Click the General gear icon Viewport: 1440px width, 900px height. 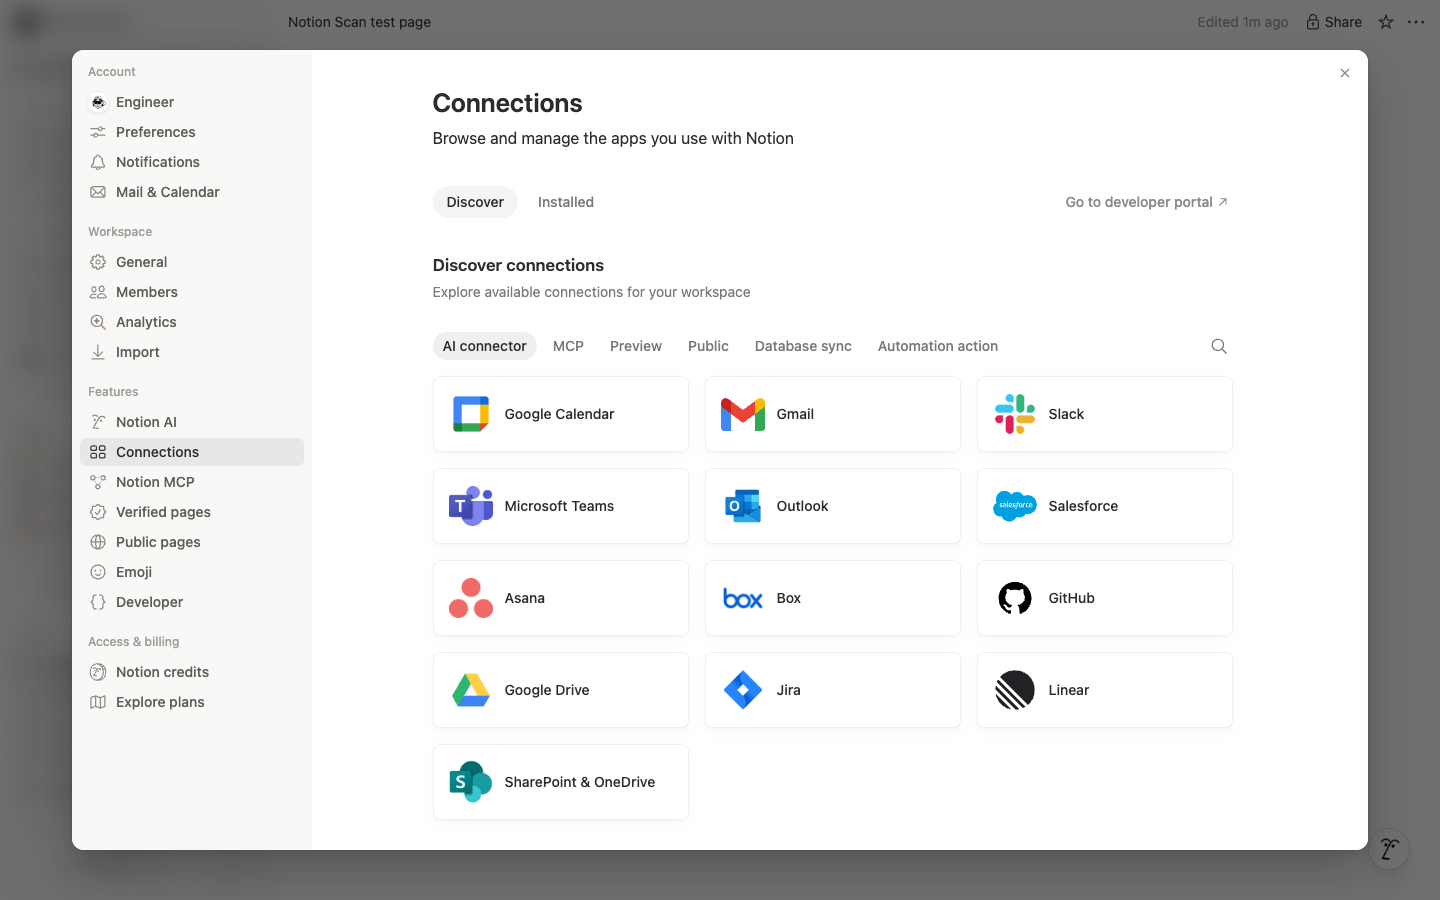98,262
